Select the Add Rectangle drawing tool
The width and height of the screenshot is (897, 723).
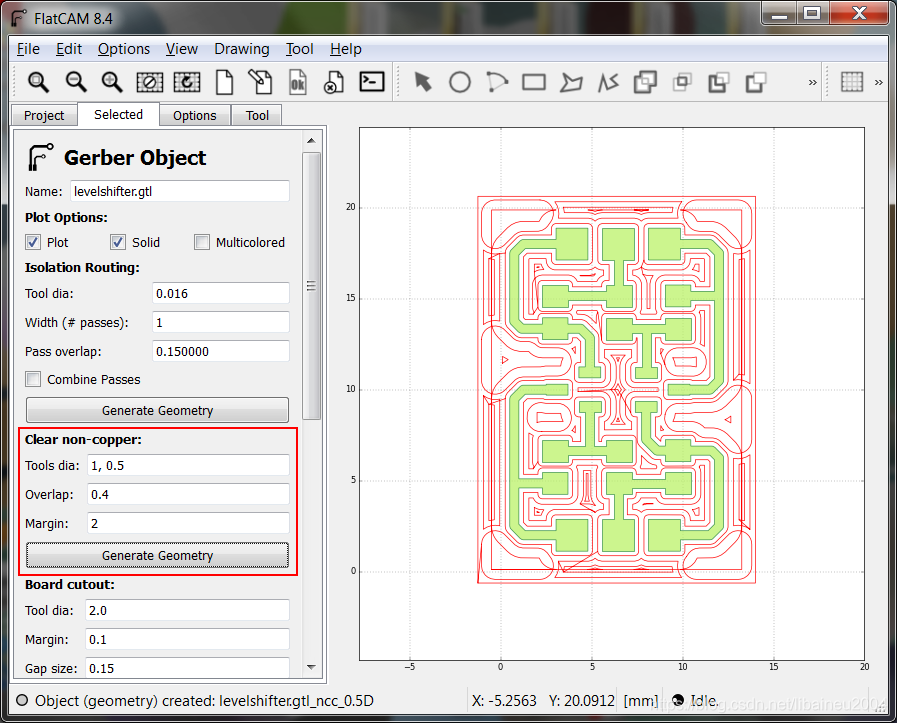click(534, 82)
